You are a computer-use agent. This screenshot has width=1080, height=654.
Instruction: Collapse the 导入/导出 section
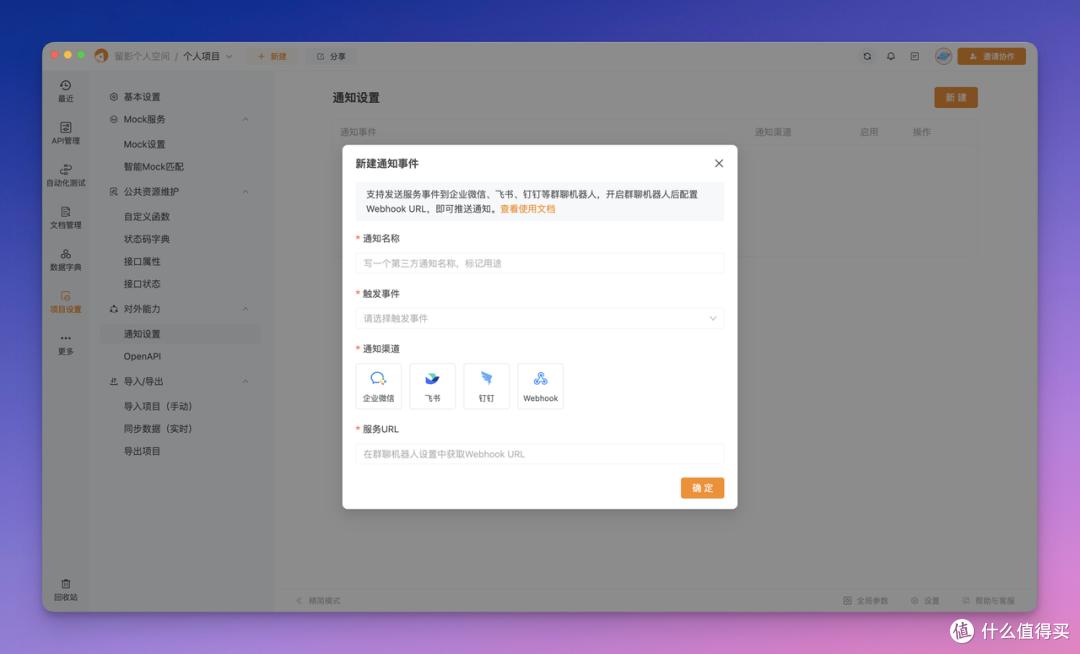click(x=245, y=381)
